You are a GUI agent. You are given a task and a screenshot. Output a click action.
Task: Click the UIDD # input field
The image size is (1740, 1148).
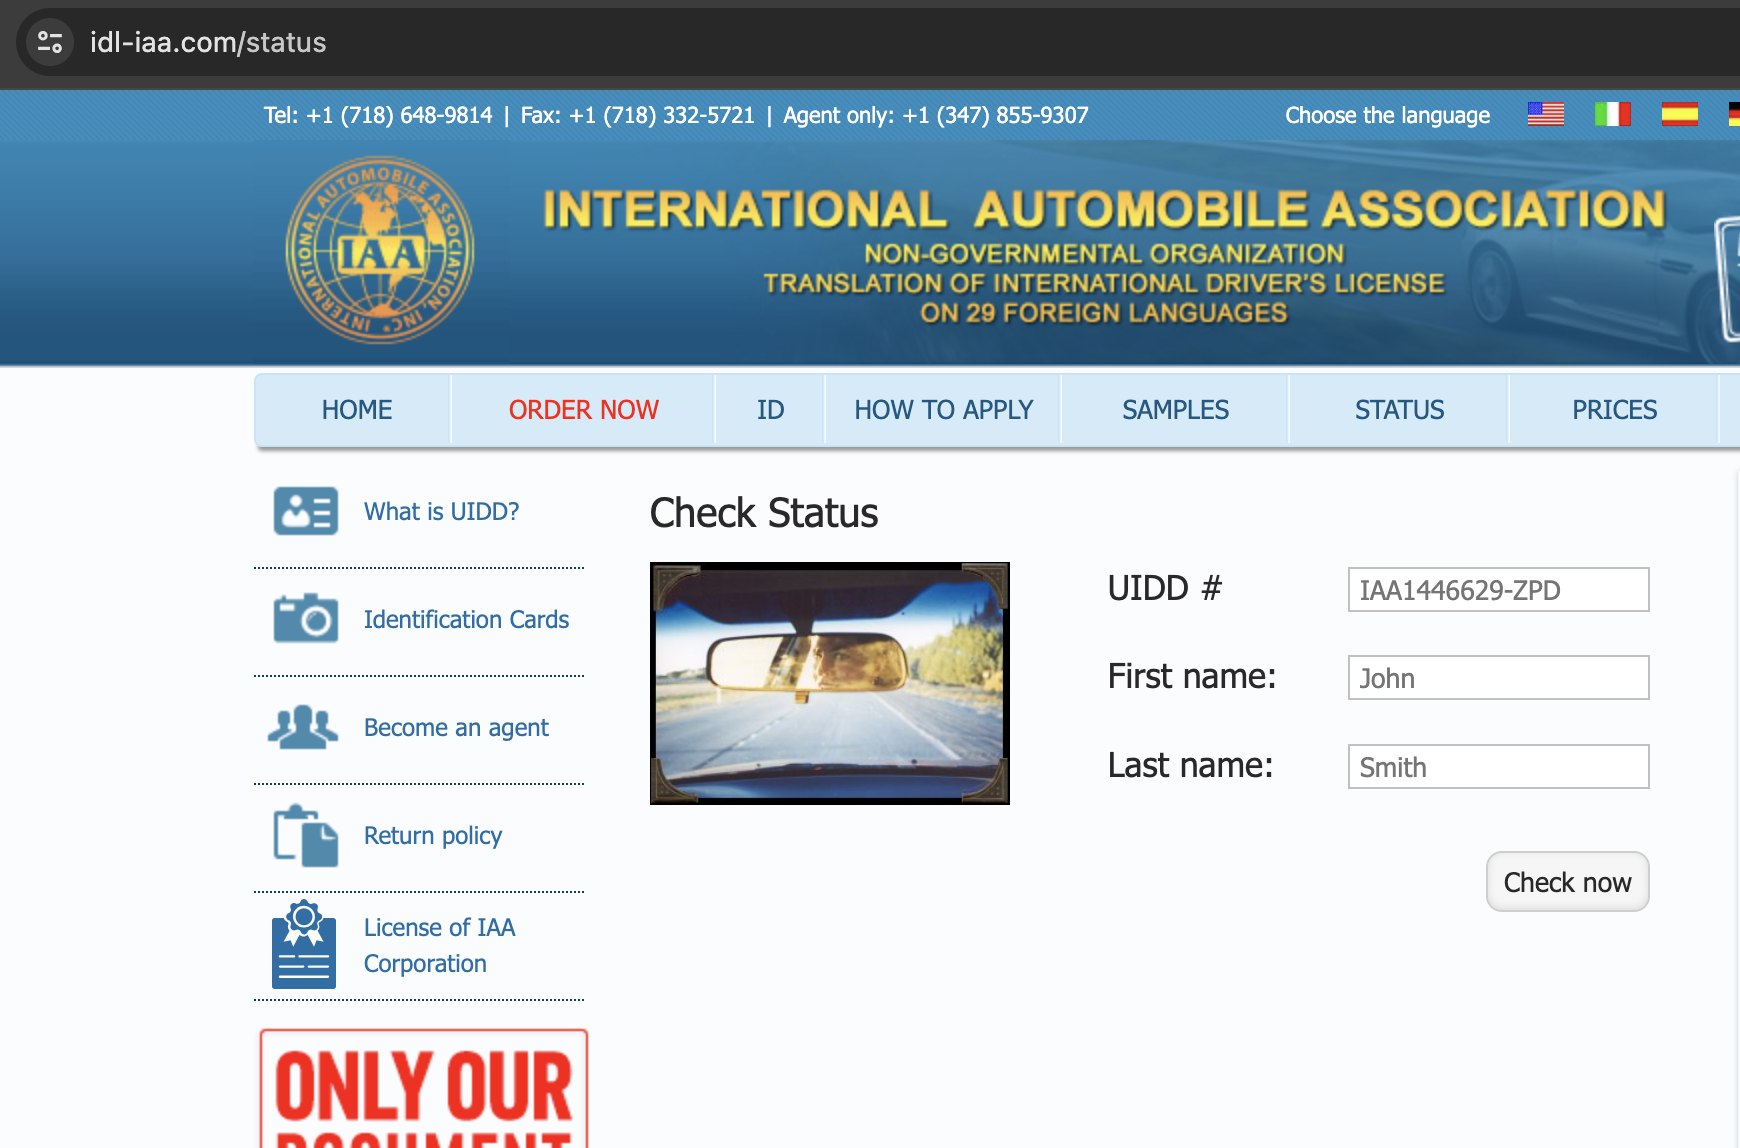pos(1498,590)
